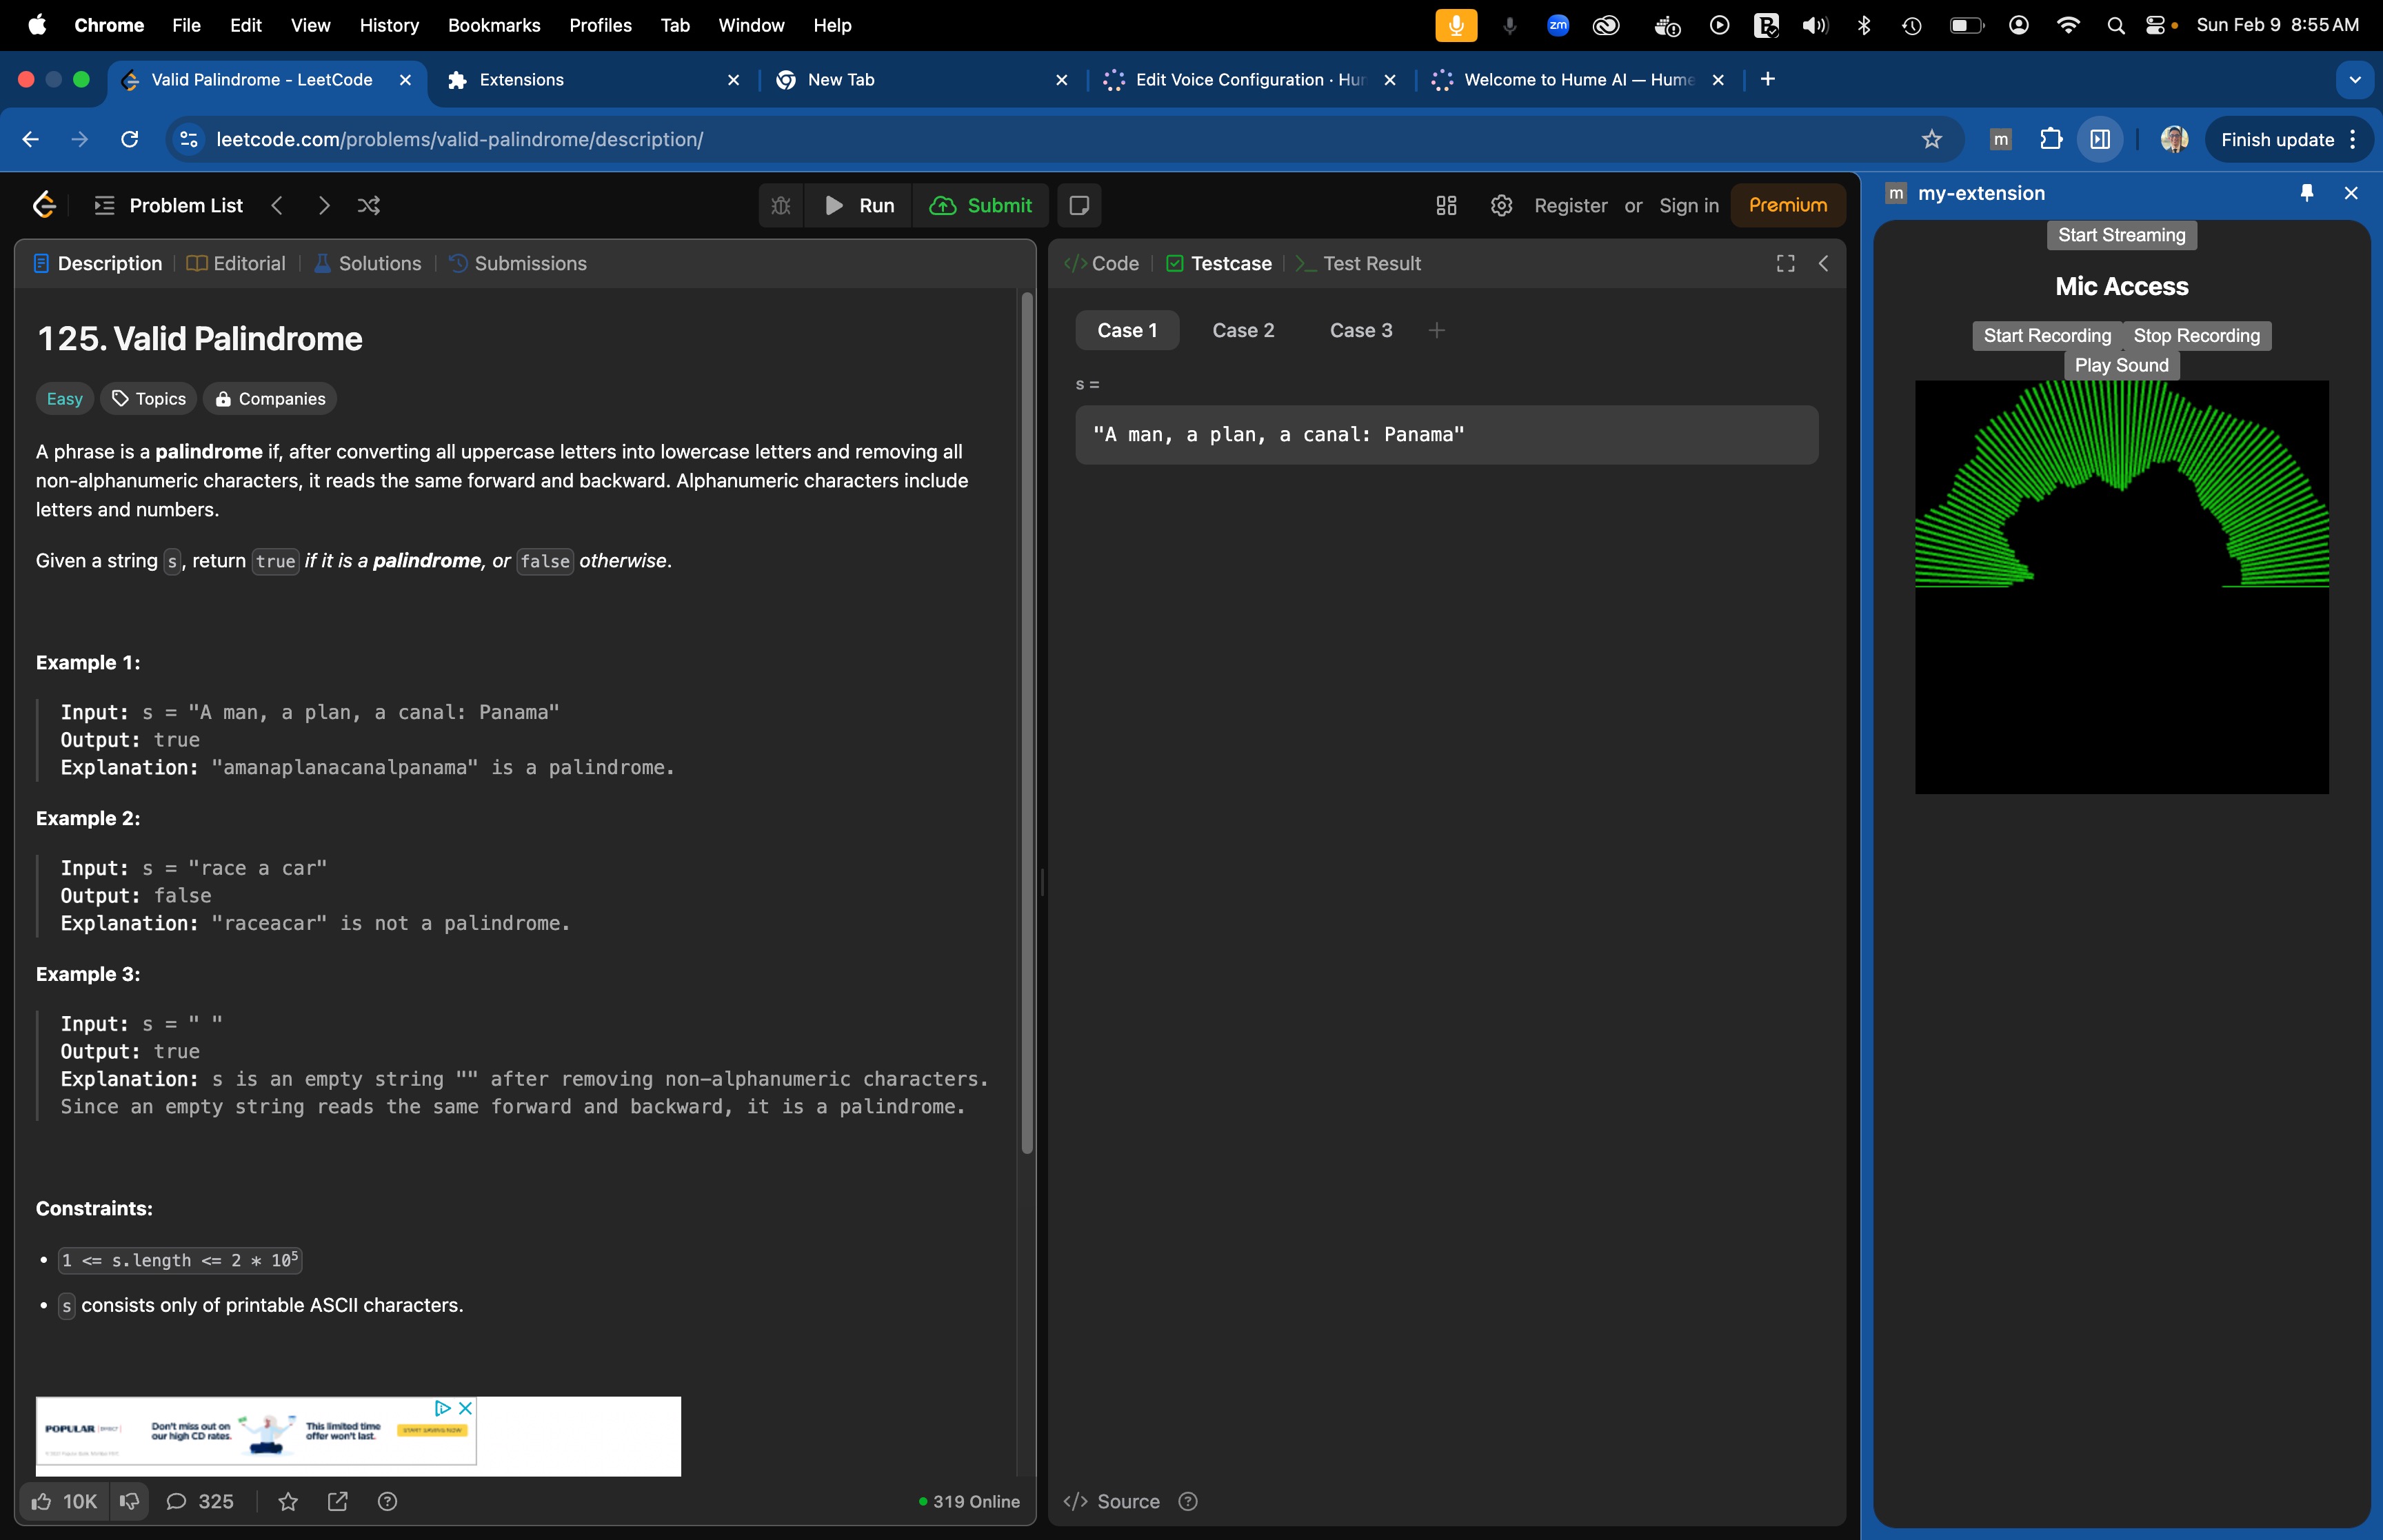2383x1540 pixels.
Task: Pin the my-extension side panel
Action: pos(2307,193)
